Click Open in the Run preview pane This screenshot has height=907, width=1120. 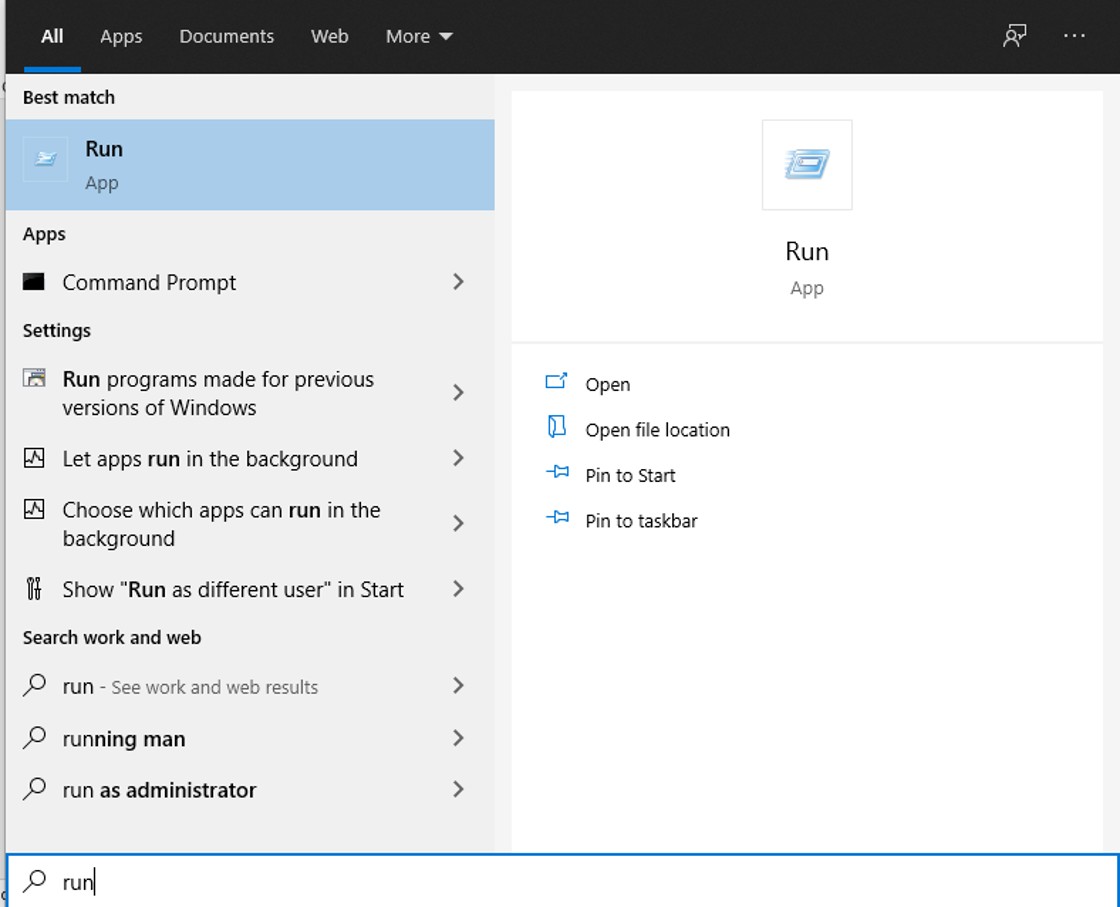coord(607,384)
